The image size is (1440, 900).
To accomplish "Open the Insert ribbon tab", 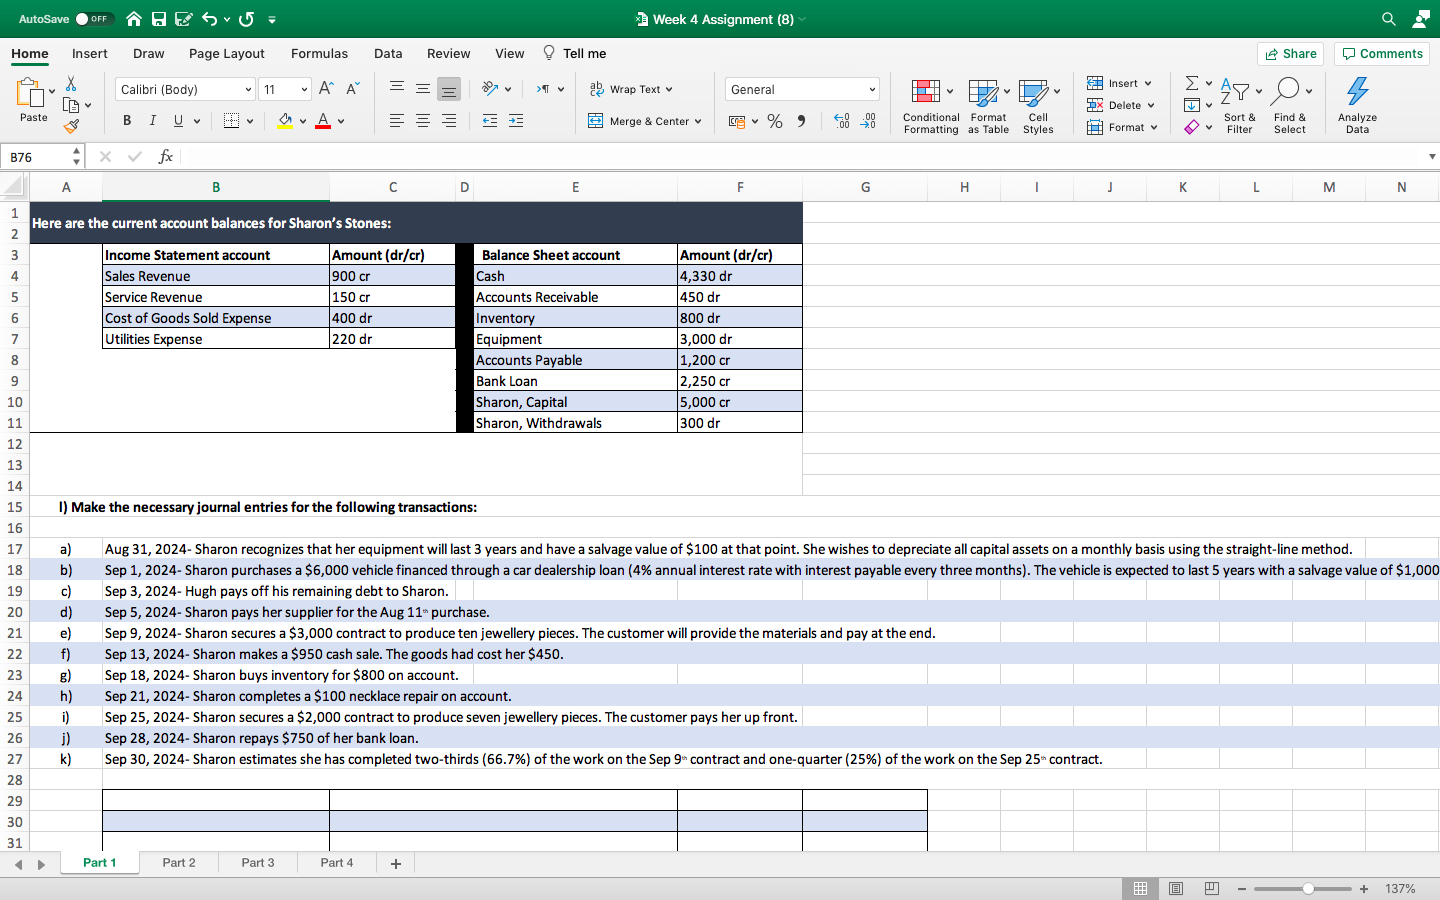I will click(x=90, y=54).
